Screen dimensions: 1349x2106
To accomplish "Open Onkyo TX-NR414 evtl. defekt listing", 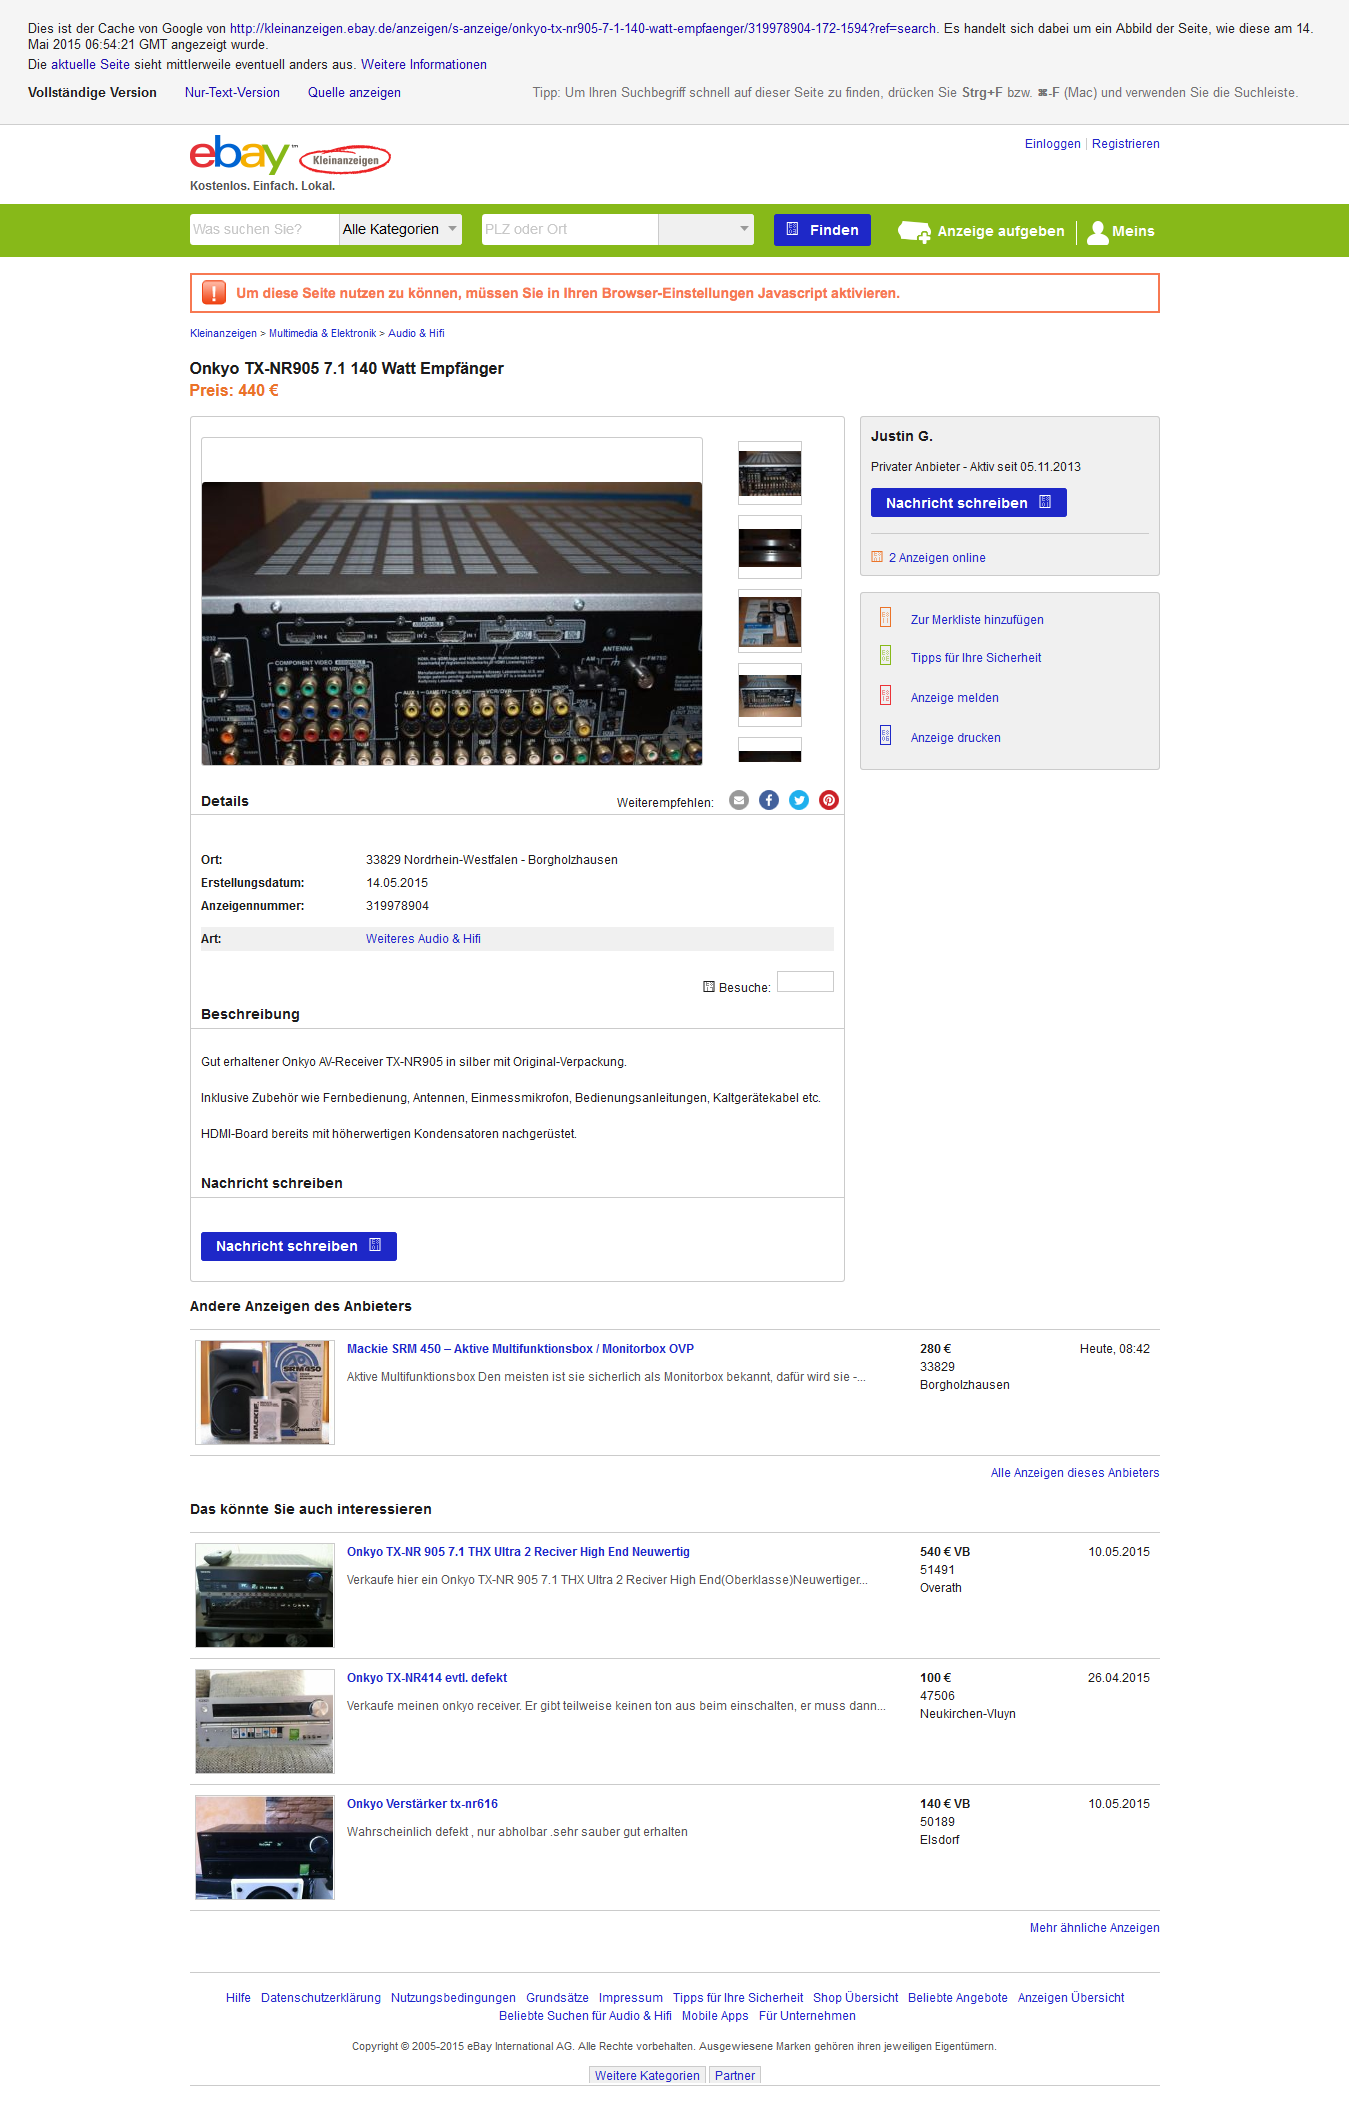I will [x=427, y=1678].
